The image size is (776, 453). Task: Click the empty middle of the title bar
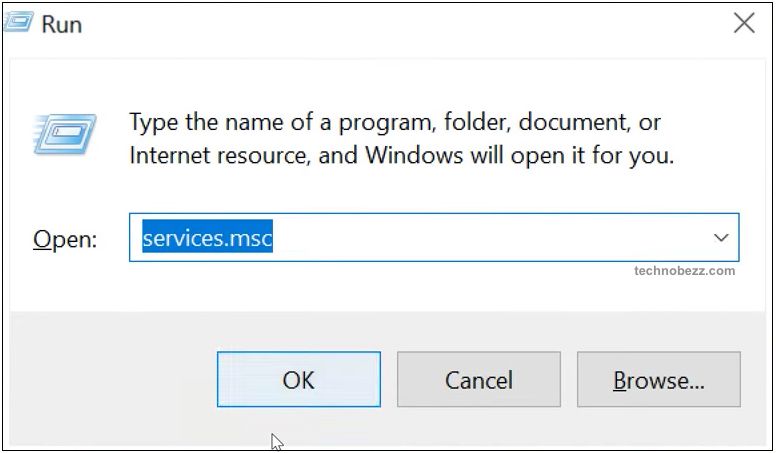(x=396, y=24)
